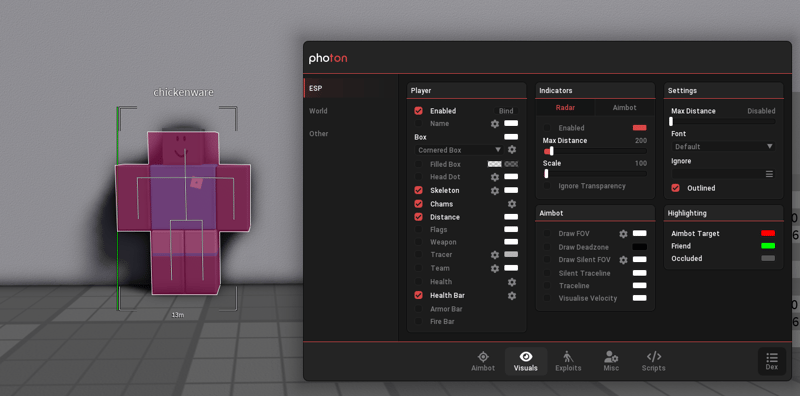This screenshot has height=396, width=800.
Task: Click the Bind button beside Enabled
Action: tap(506, 111)
